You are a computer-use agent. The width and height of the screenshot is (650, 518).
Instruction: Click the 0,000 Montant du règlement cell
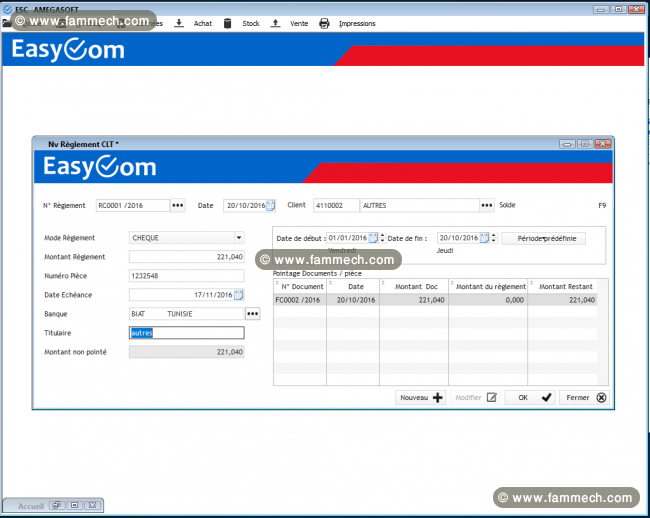click(488, 300)
